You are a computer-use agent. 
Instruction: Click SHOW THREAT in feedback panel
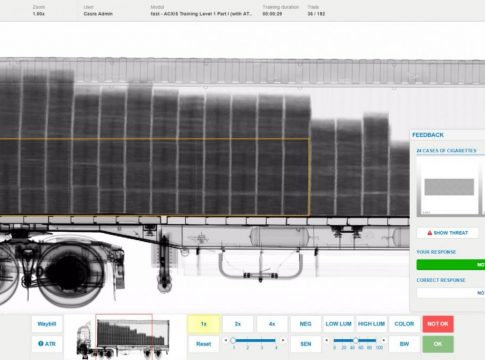click(448, 233)
